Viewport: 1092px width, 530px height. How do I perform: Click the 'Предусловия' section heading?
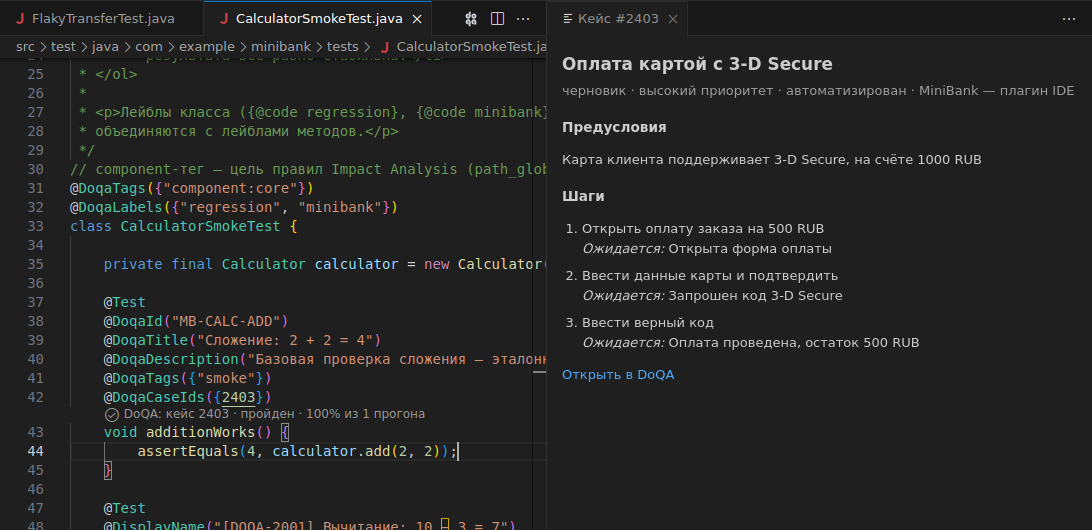(x=614, y=127)
